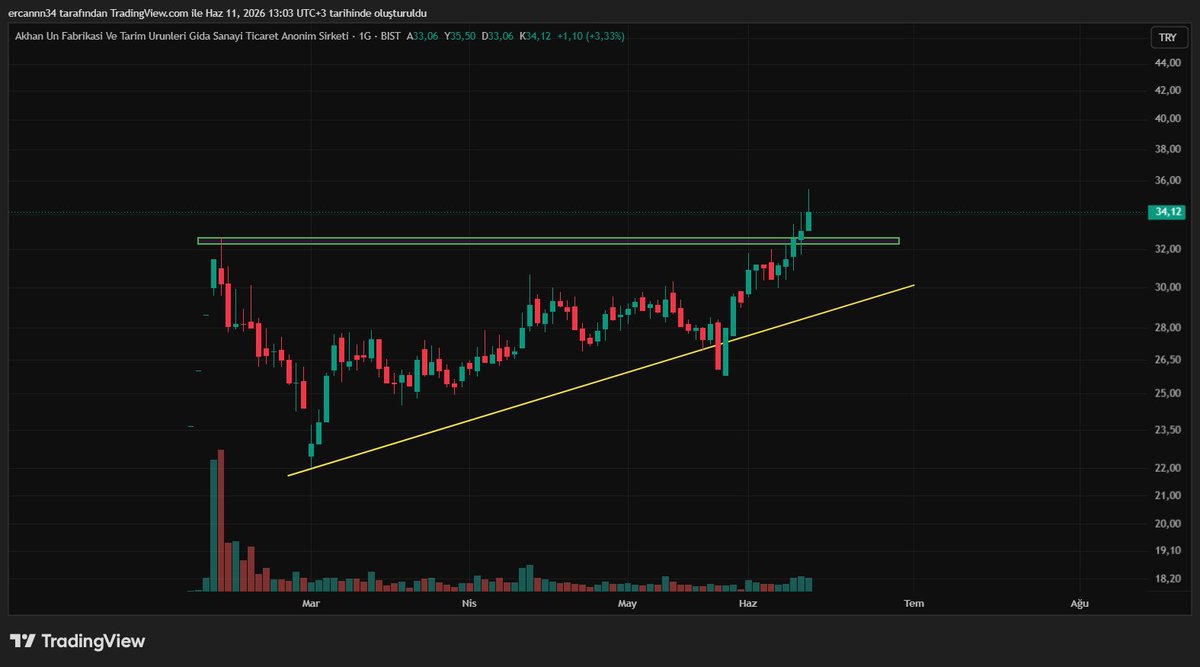The image size is (1200, 667).
Task: Click the 38,00 price axis label
Action: pyautogui.click(x=1168, y=148)
